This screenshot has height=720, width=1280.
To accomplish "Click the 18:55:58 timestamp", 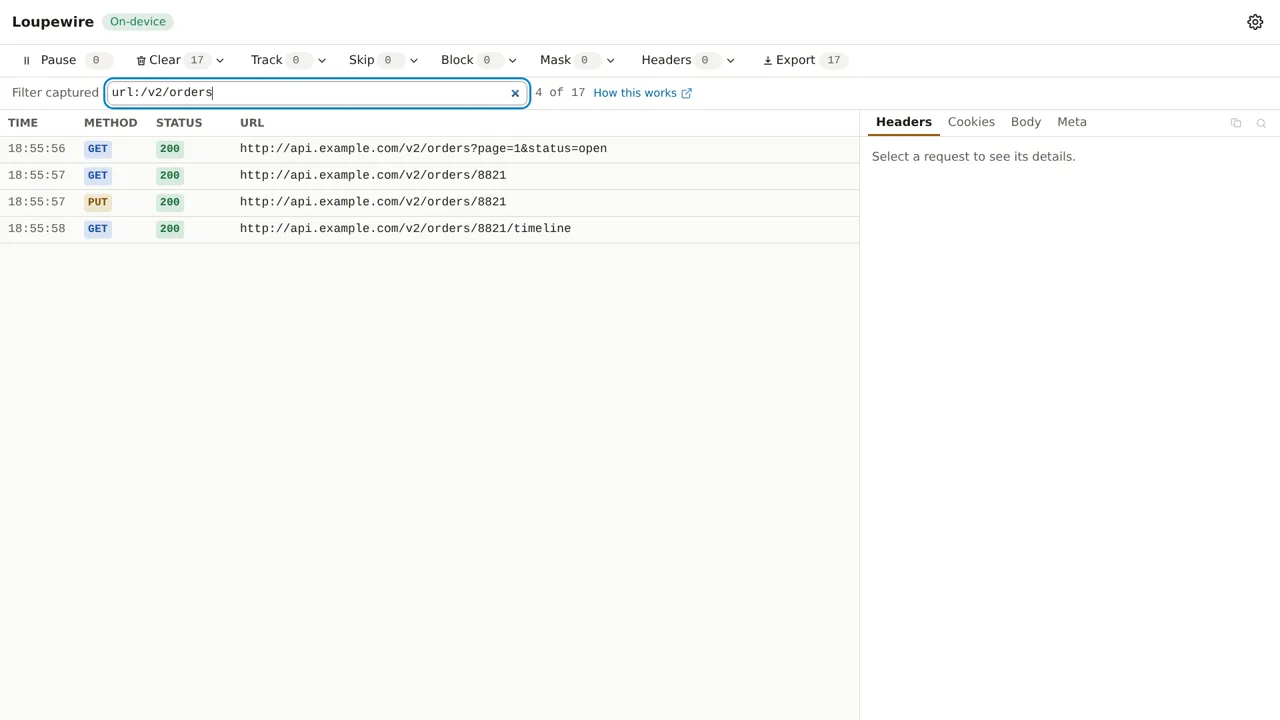I will [37, 229].
